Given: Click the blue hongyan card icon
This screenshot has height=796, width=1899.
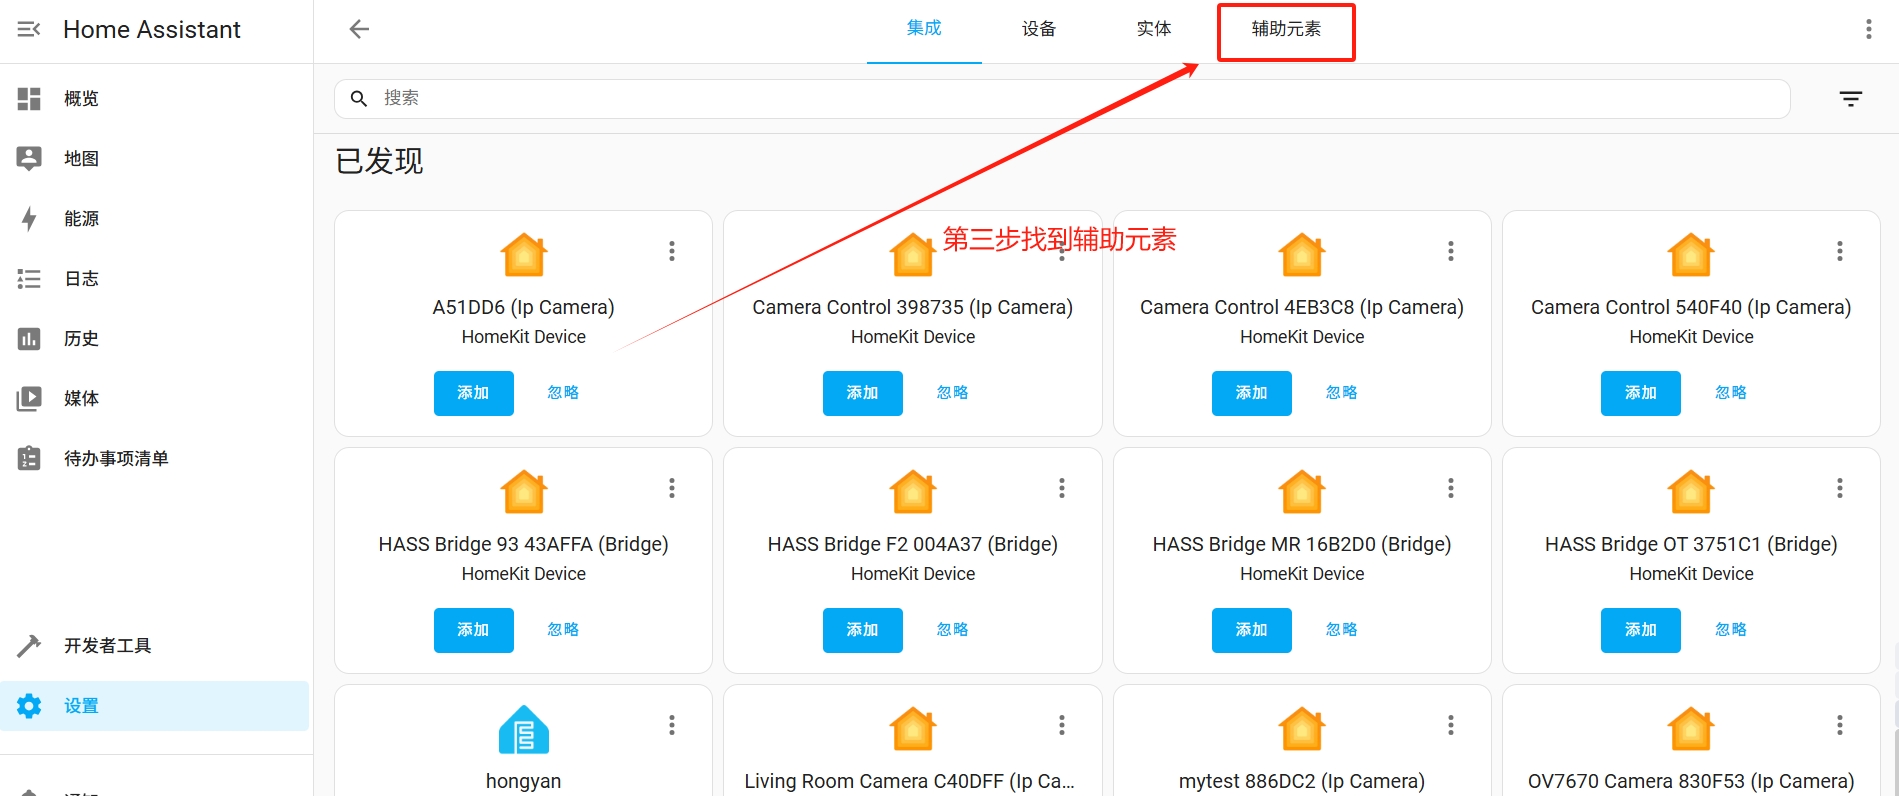Looking at the screenshot, I should (x=524, y=730).
